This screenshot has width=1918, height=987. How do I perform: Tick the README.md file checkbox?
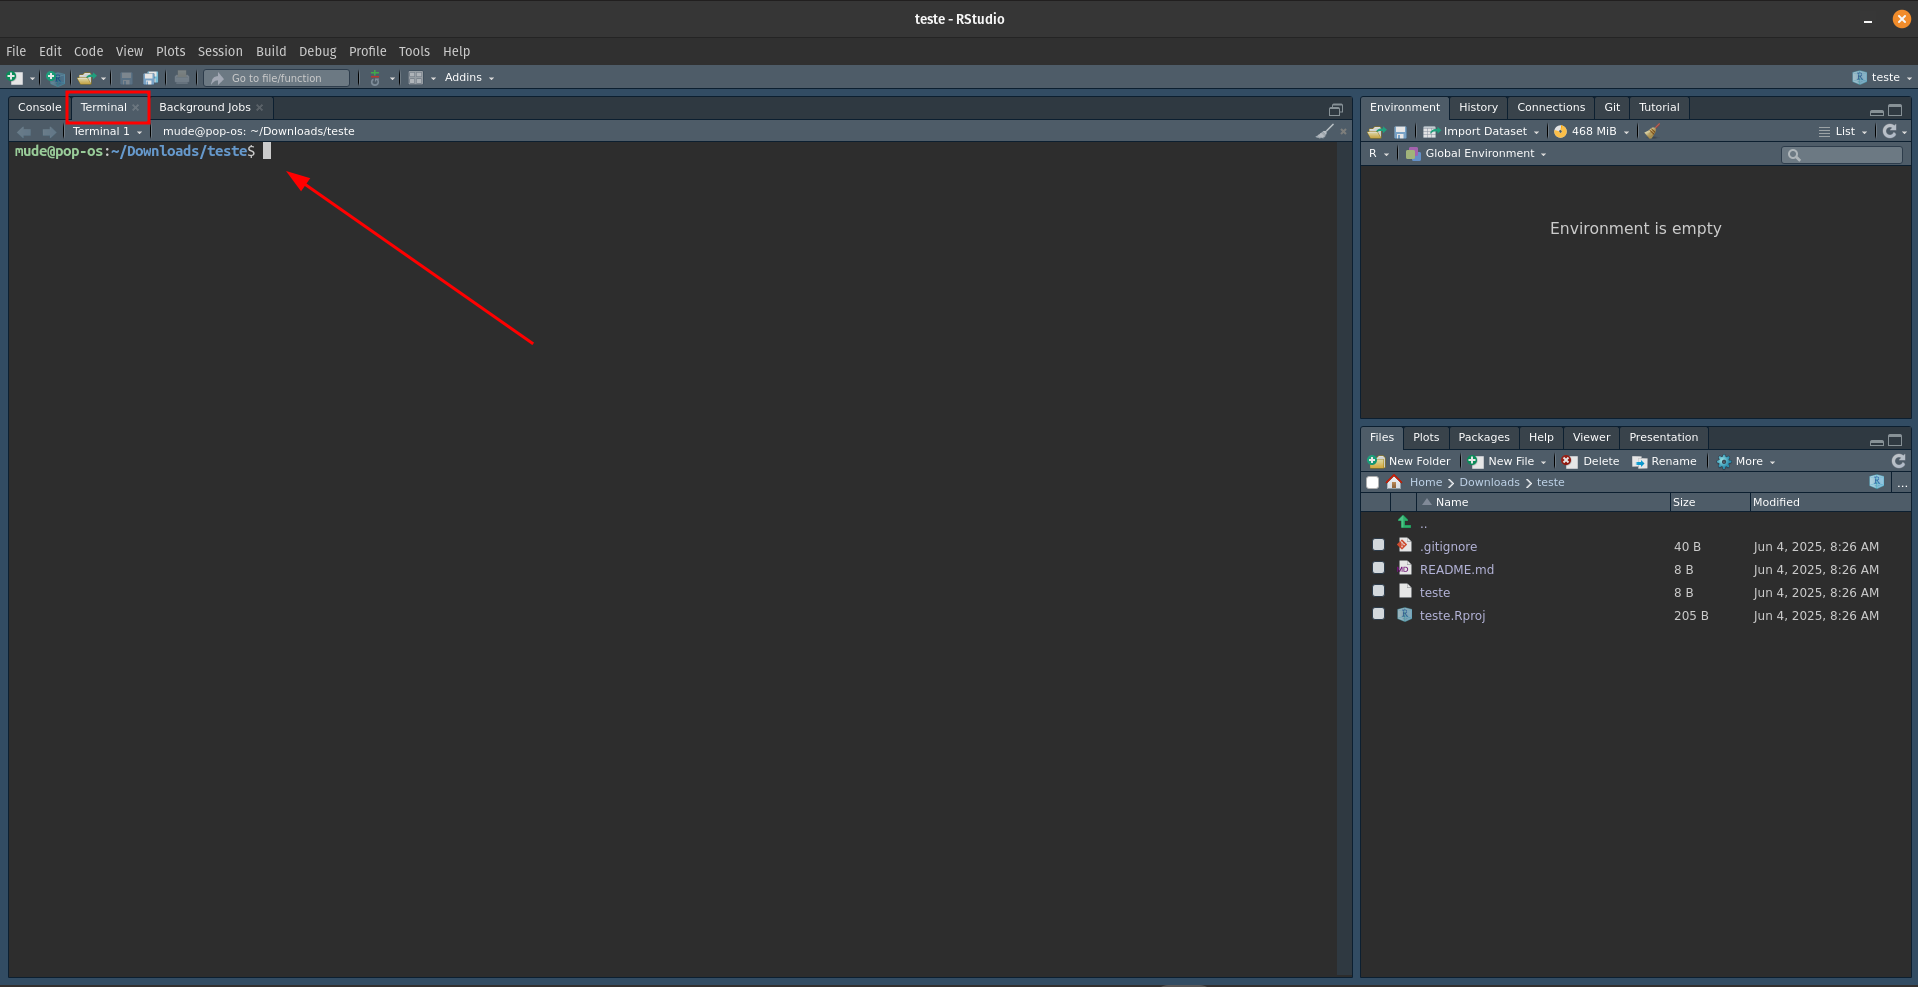[x=1378, y=569]
